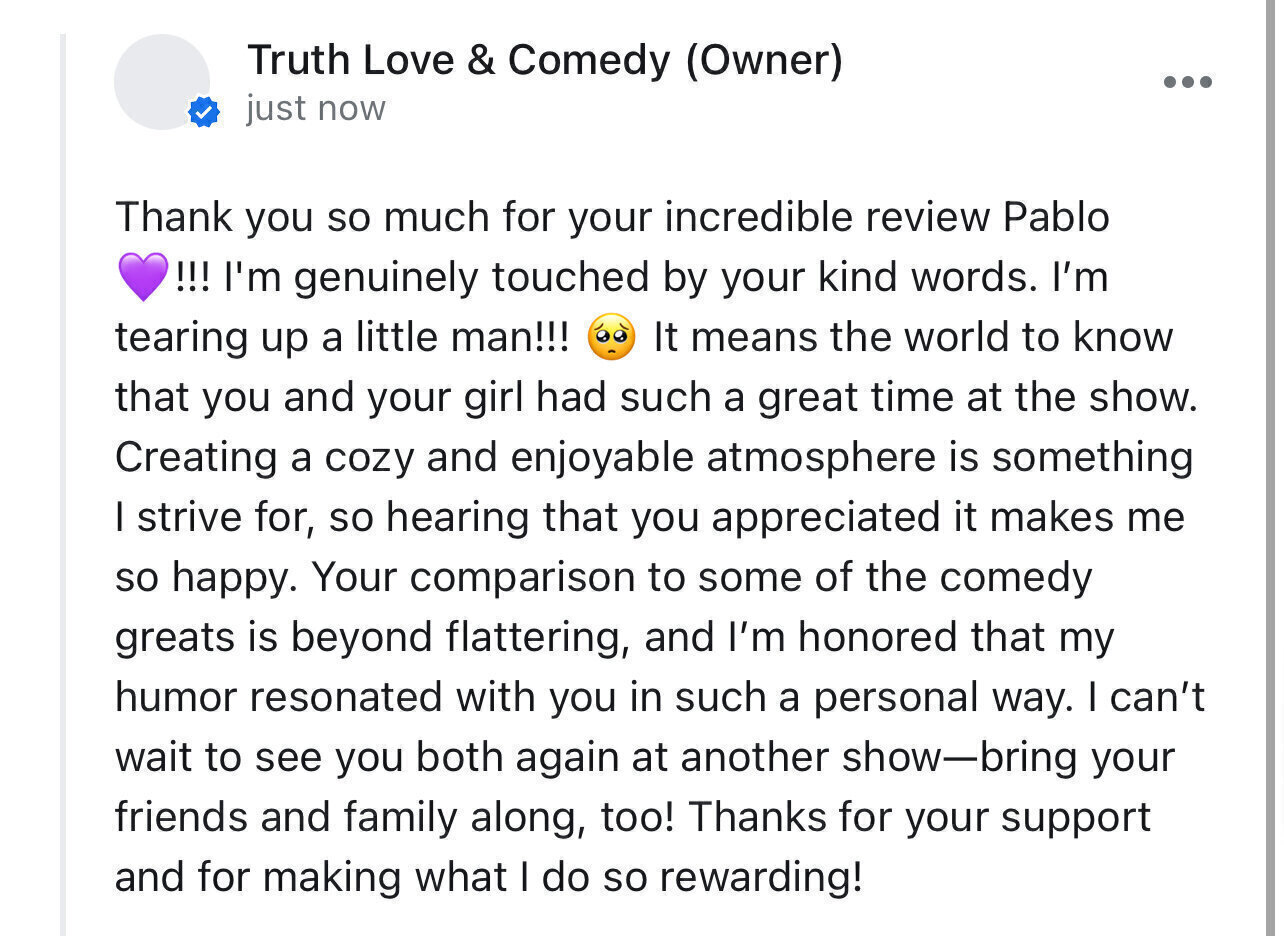Click the "just now" timestamp
The image size is (1284, 936).
click(x=316, y=109)
